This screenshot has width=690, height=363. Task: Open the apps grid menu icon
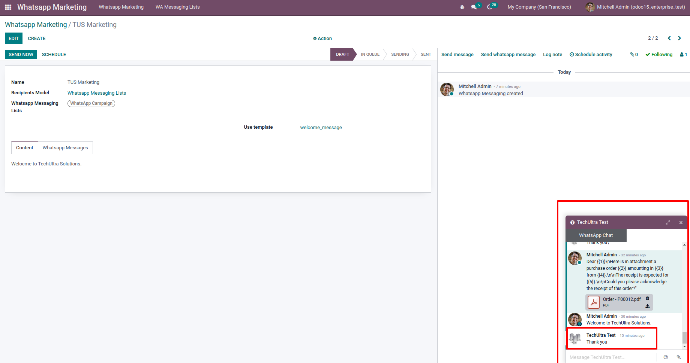click(x=8, y=7)
